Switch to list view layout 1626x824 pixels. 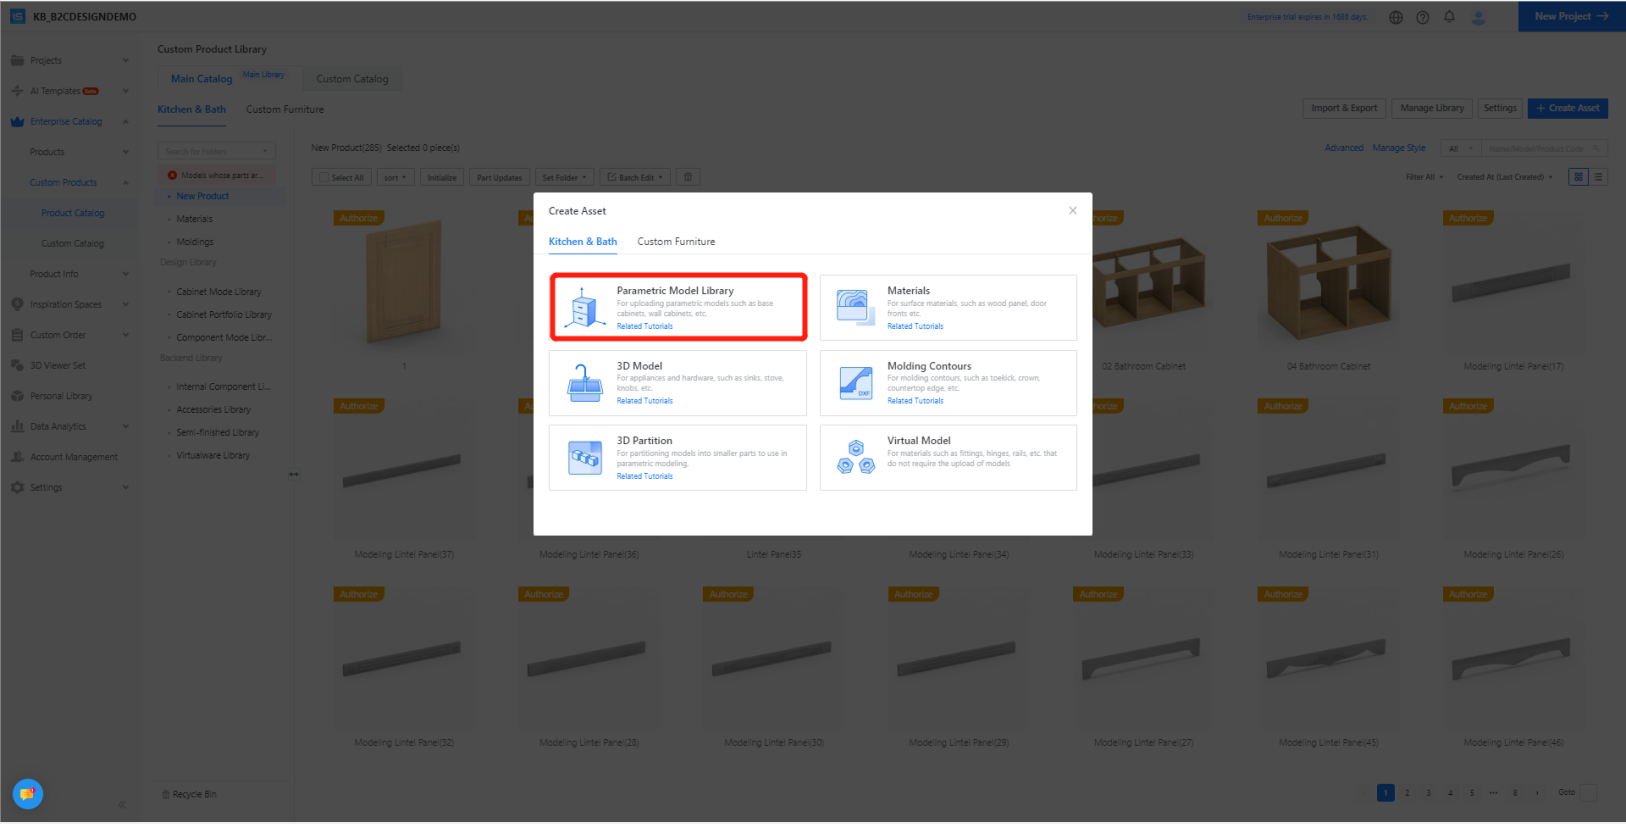(x=1598, y=177)
